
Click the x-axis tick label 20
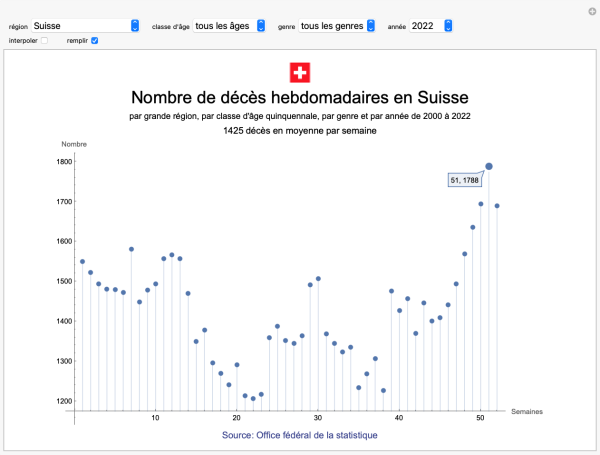click(236, 418)
